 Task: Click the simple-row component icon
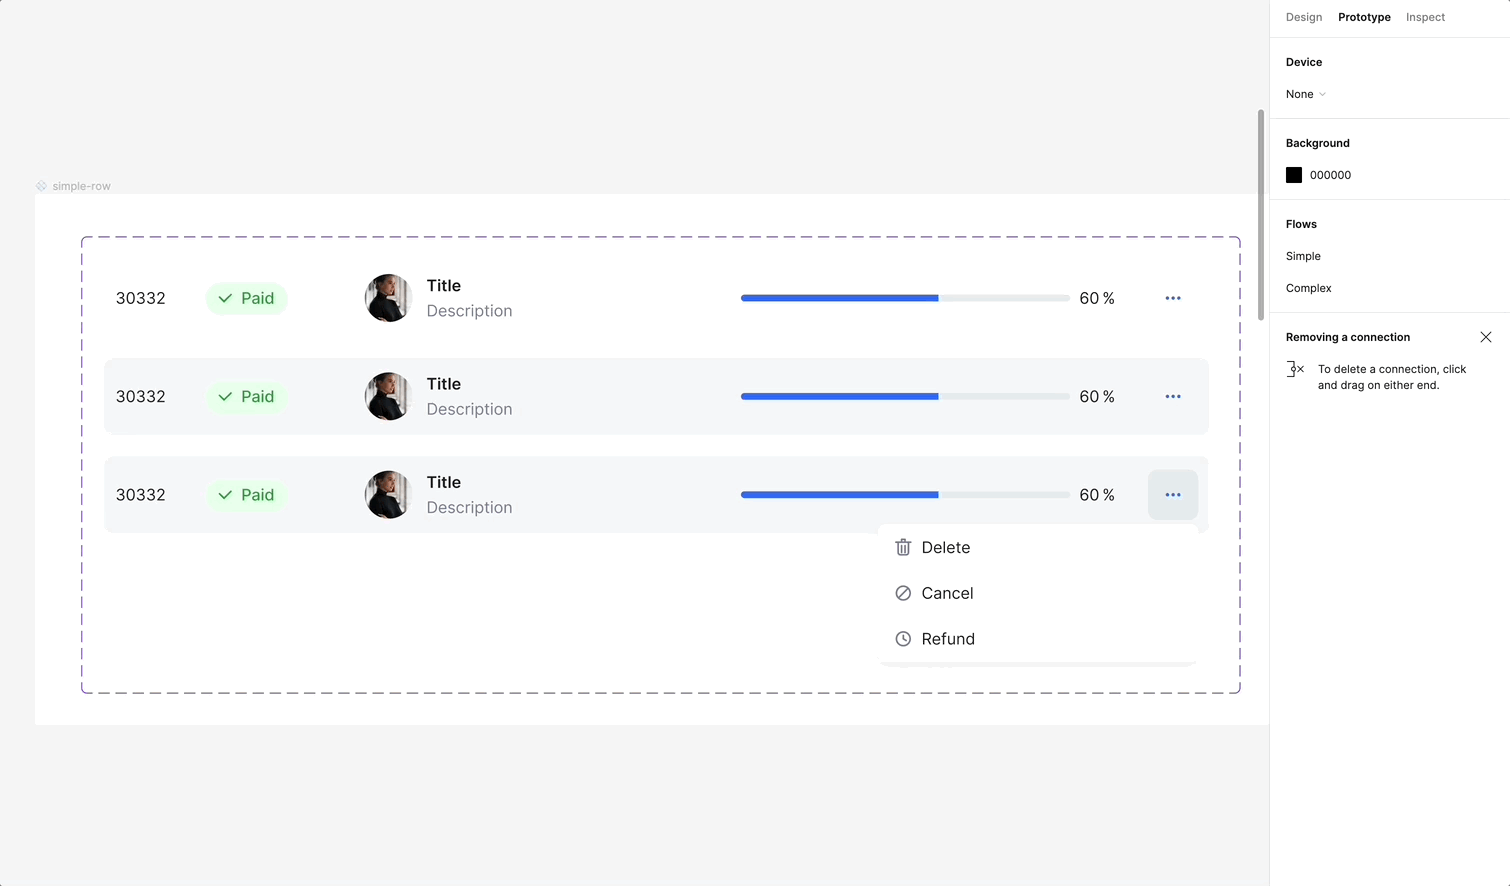41,186
